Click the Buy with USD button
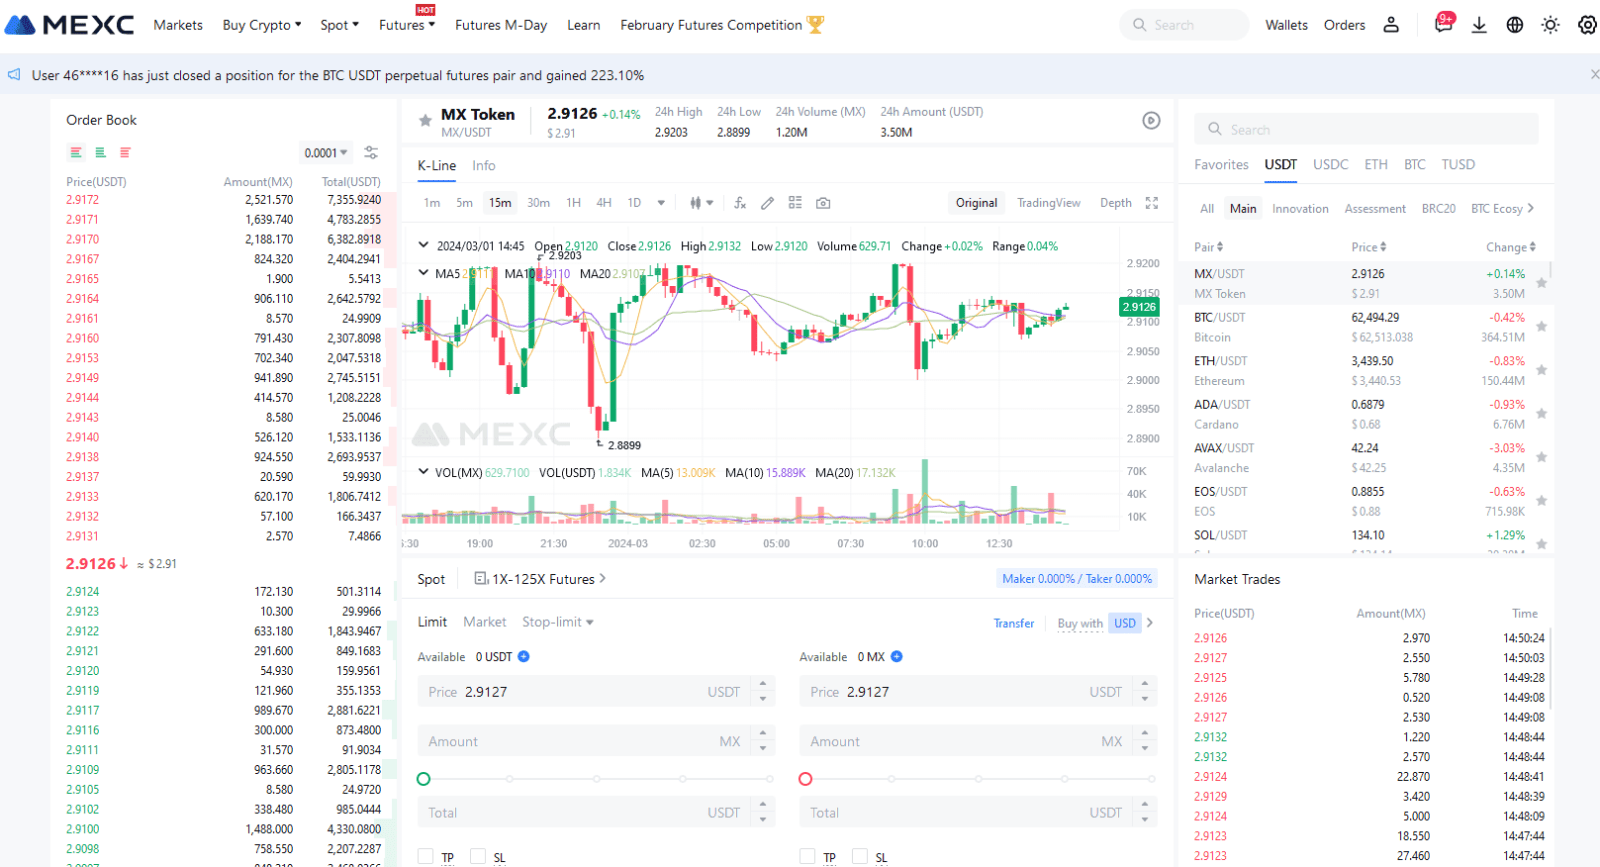The height and width of the screenshot is (867, 1600). (x=1105, y=623)
